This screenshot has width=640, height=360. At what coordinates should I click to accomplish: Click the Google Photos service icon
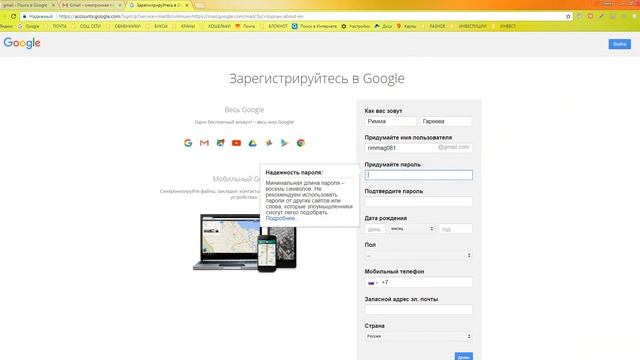[269, 143]
